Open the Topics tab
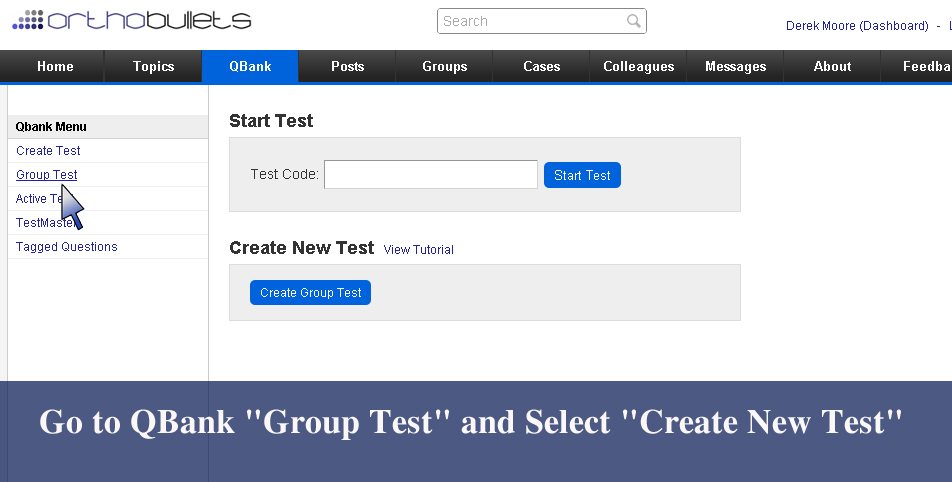Image resolution: width=952 pixels, height=482 pixels. click(153, 66)
